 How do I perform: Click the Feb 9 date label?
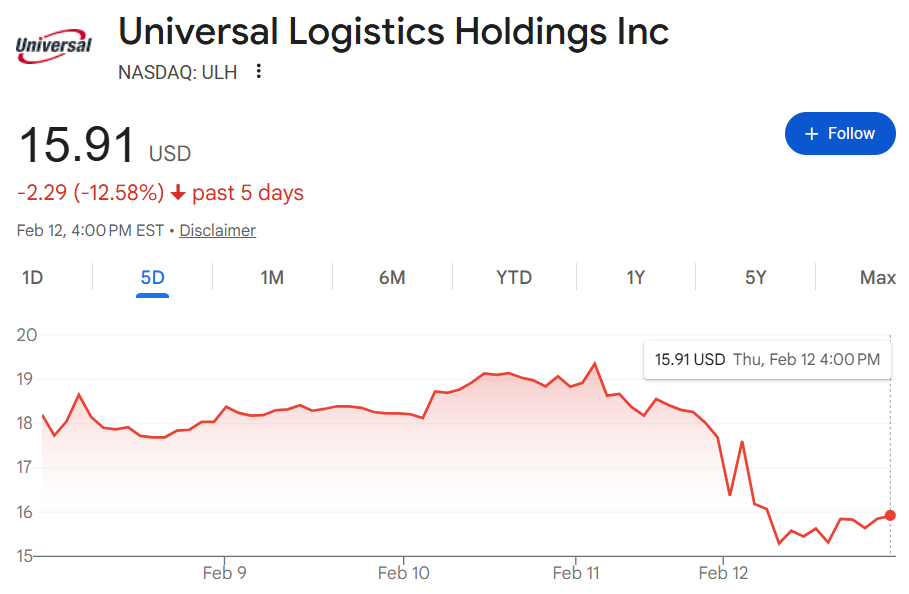coord(224,573)
